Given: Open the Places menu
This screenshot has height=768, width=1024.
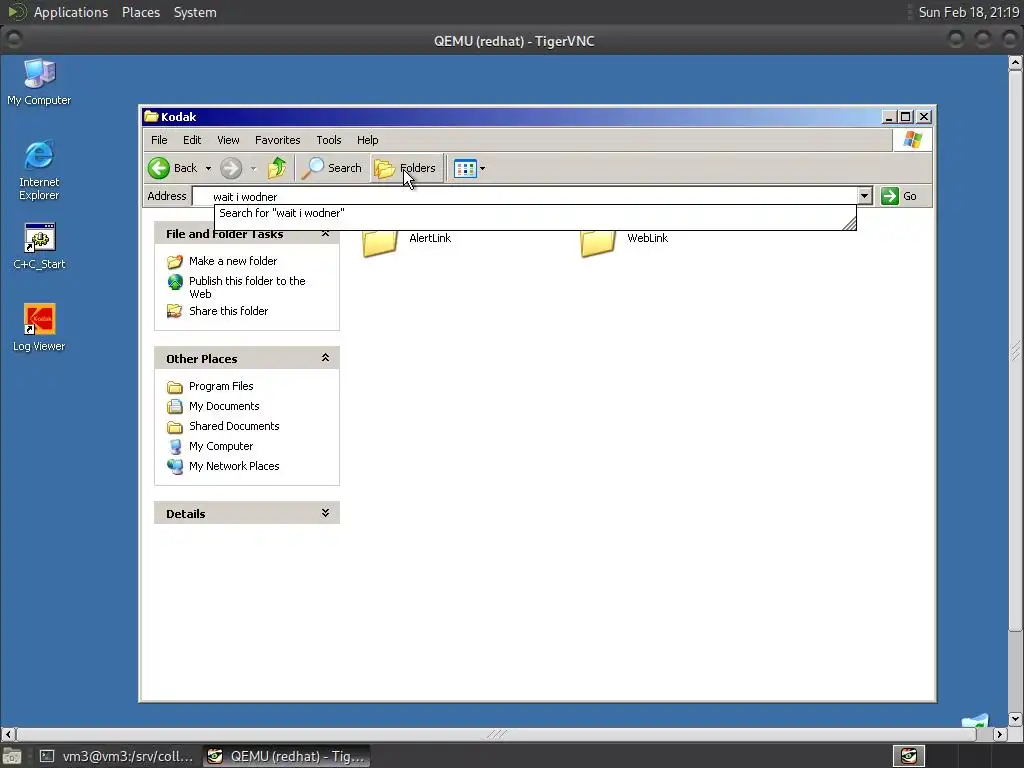Looking at the screenshot, I should pyautogui.click(x=141, y=12).
